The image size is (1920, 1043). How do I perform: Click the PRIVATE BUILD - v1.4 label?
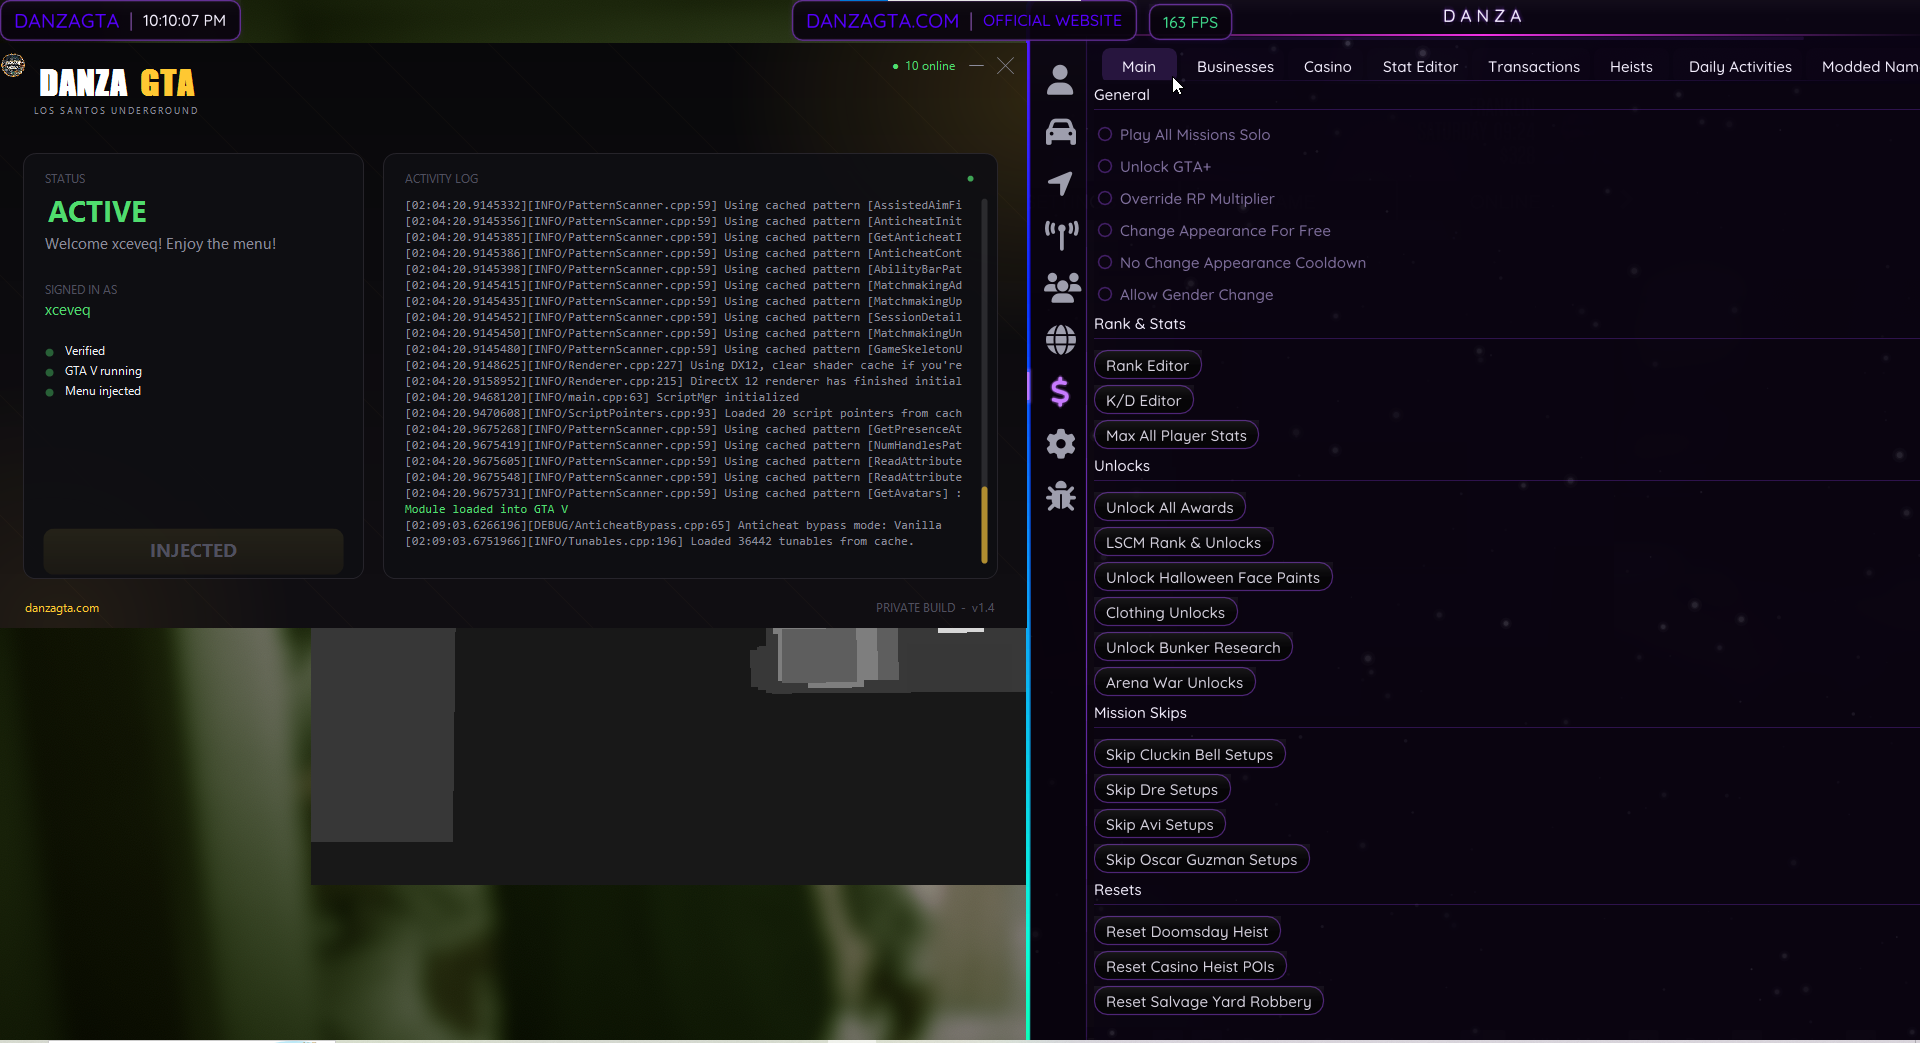(x=935, y=608)
